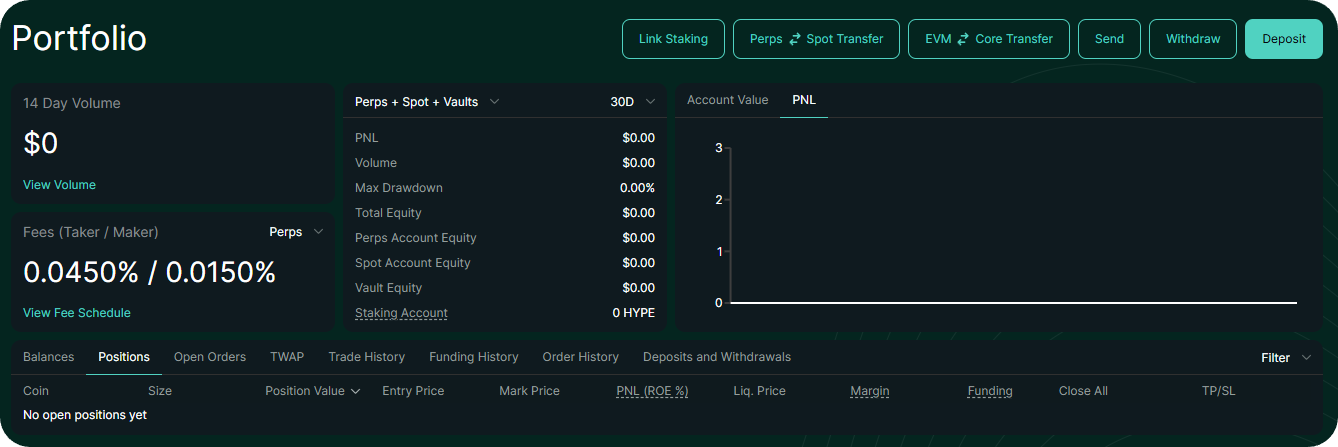Open the View Fee Schedule link

tap(77, 313)
